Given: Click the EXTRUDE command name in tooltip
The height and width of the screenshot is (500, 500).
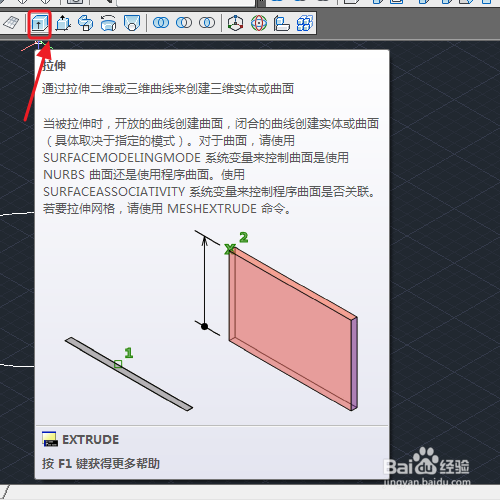Looking at the screenshot, I should coord(91,440).
